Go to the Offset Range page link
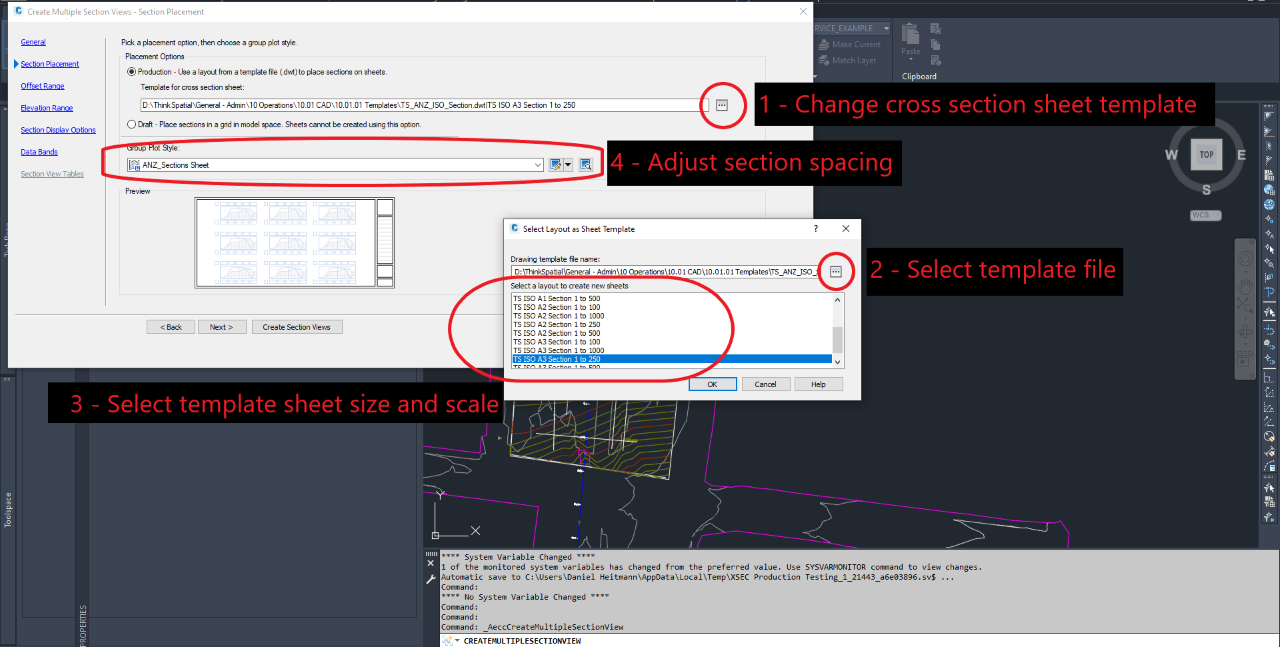This screenshot has height=647, width=1280. (x=42, y=86)
